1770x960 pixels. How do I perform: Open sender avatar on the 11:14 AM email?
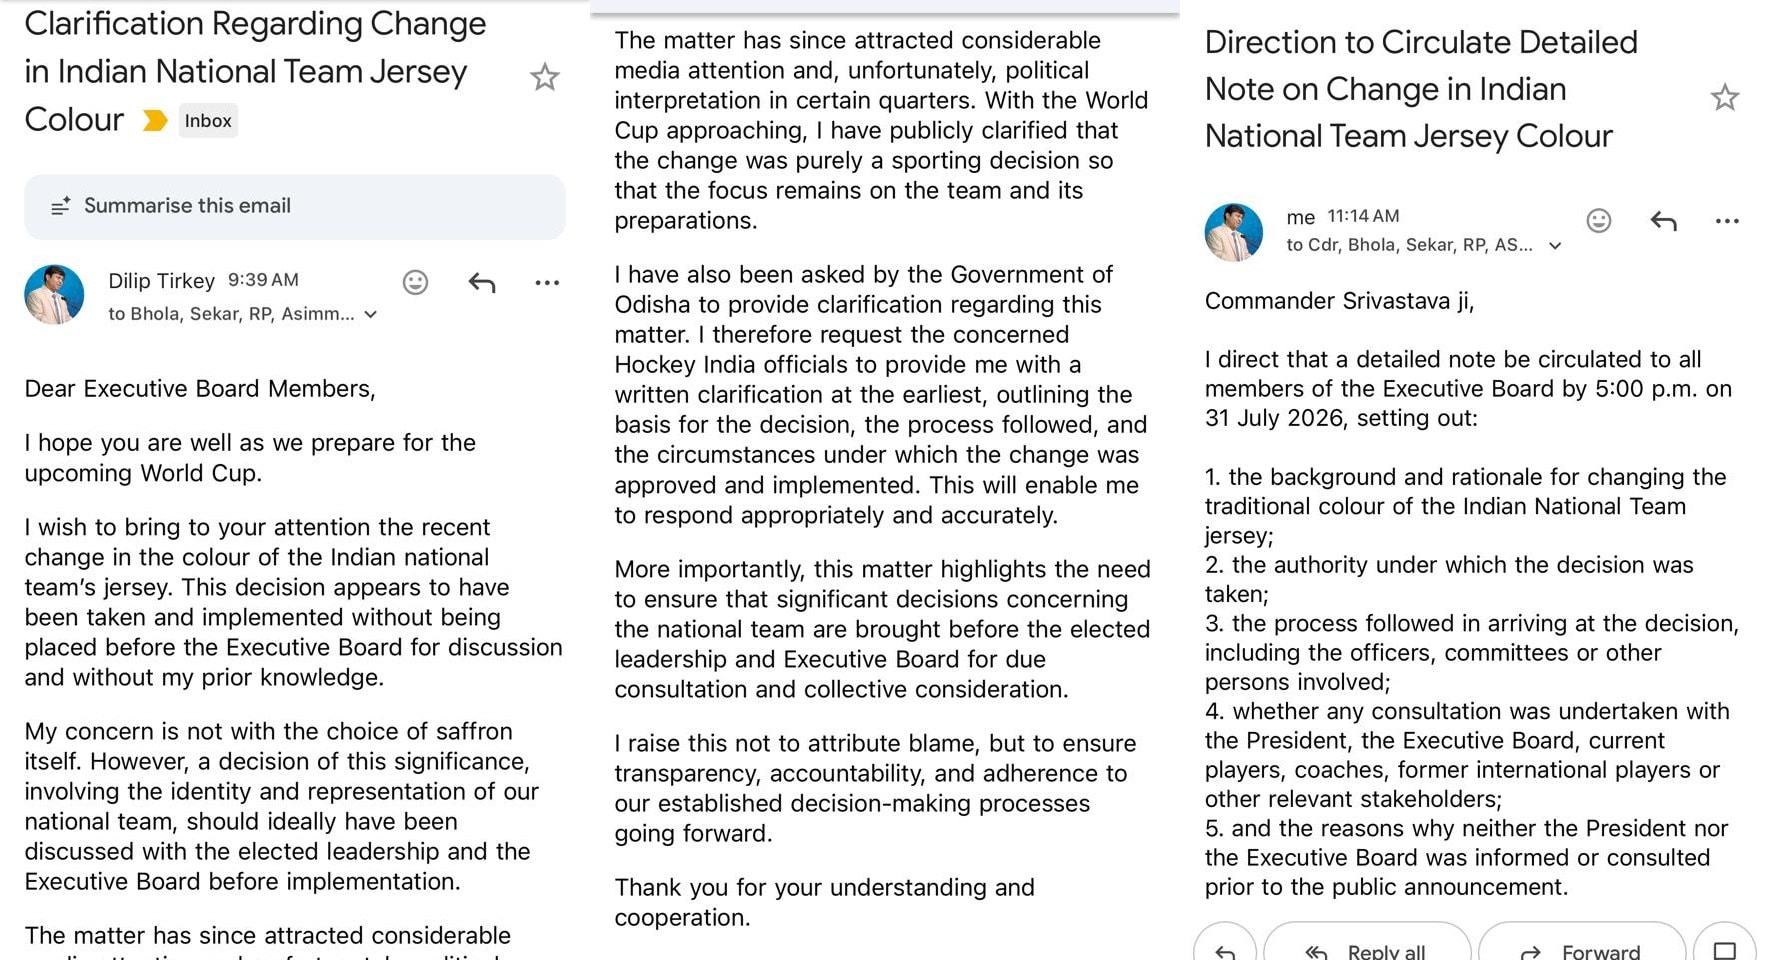click(1234, 232)
